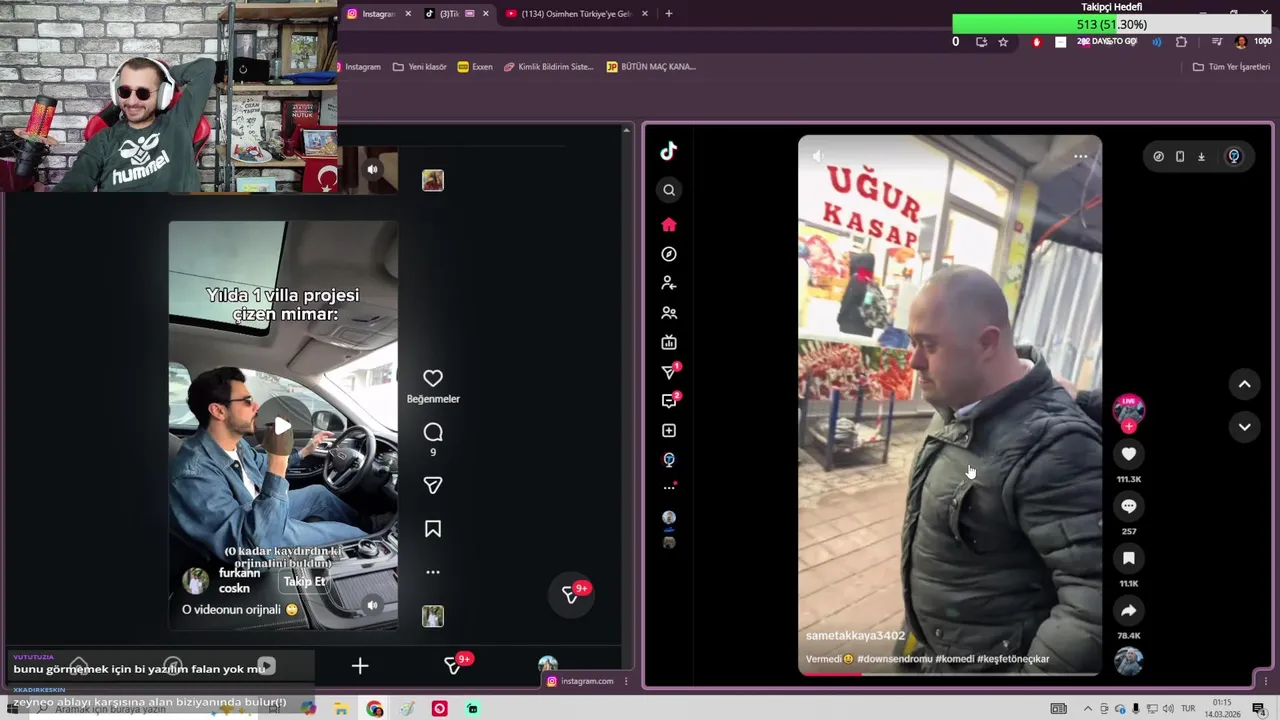Open browser media control icon
The width and height of the screenshot is (1280, 720).
[x=1217, y=42]
